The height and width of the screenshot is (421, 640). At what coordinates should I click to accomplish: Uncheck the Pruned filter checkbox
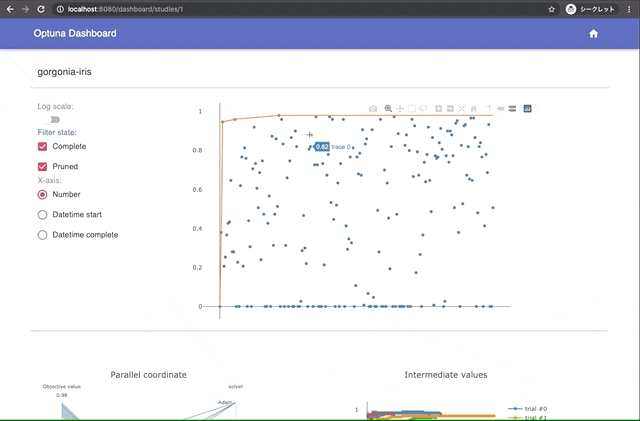point(42,167)
